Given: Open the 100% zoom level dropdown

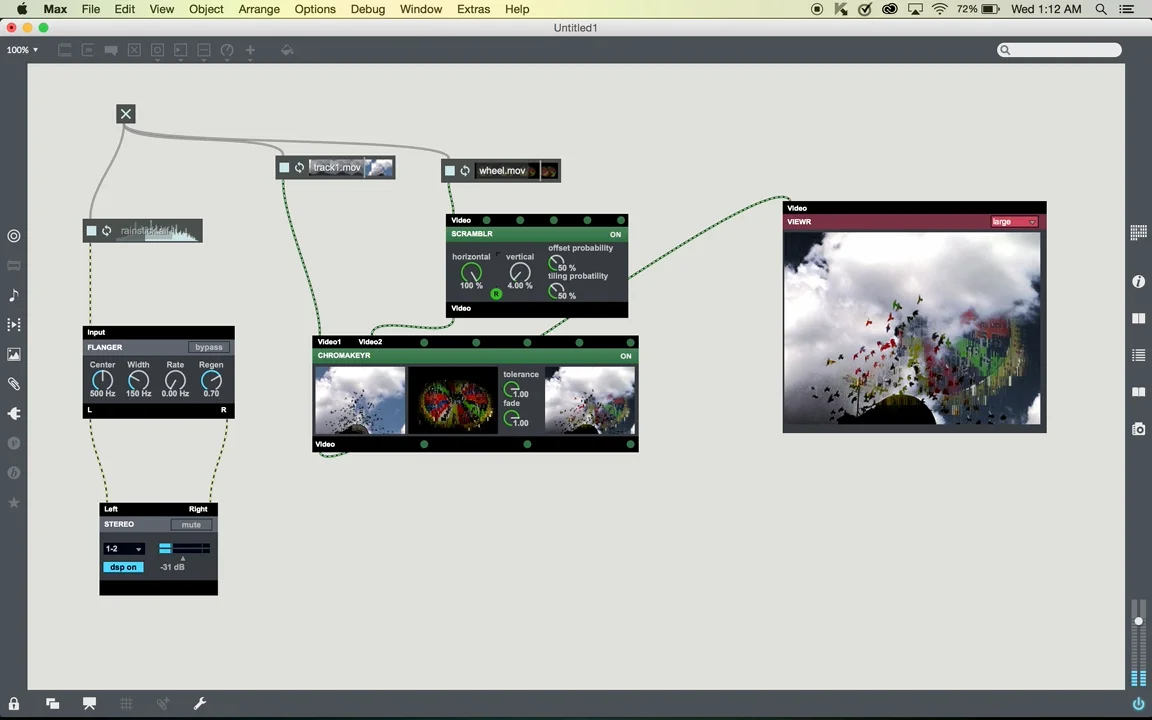Looking at the screenshot, I should [22, 50].
